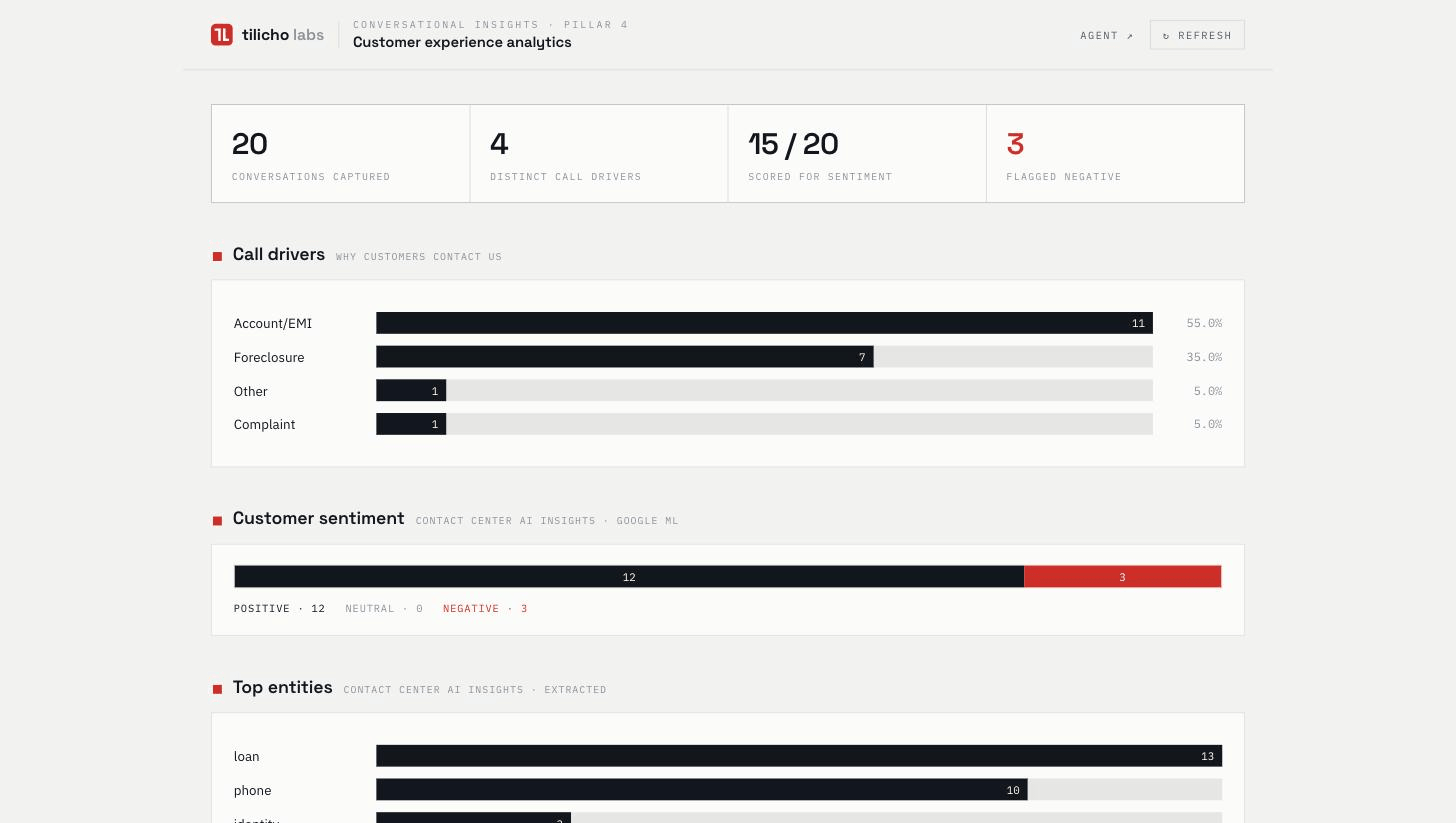Click the 'CONTACT CENTER AI INSIGHTS · EXTRACTED' subtitle

(x=475, y=690)
